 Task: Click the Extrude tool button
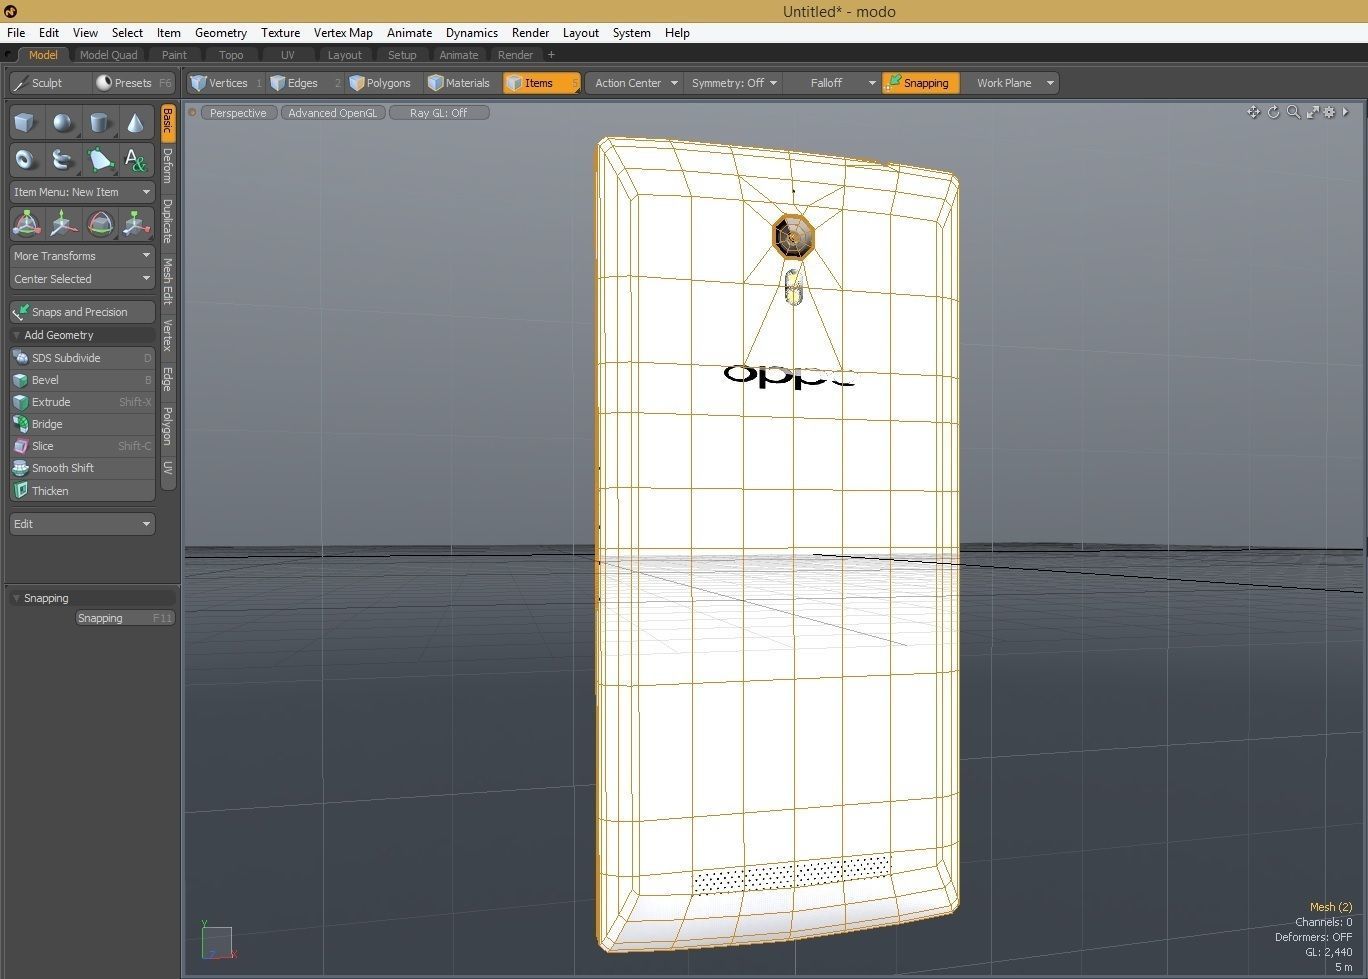pyautogui.click(x=82, y=402)
